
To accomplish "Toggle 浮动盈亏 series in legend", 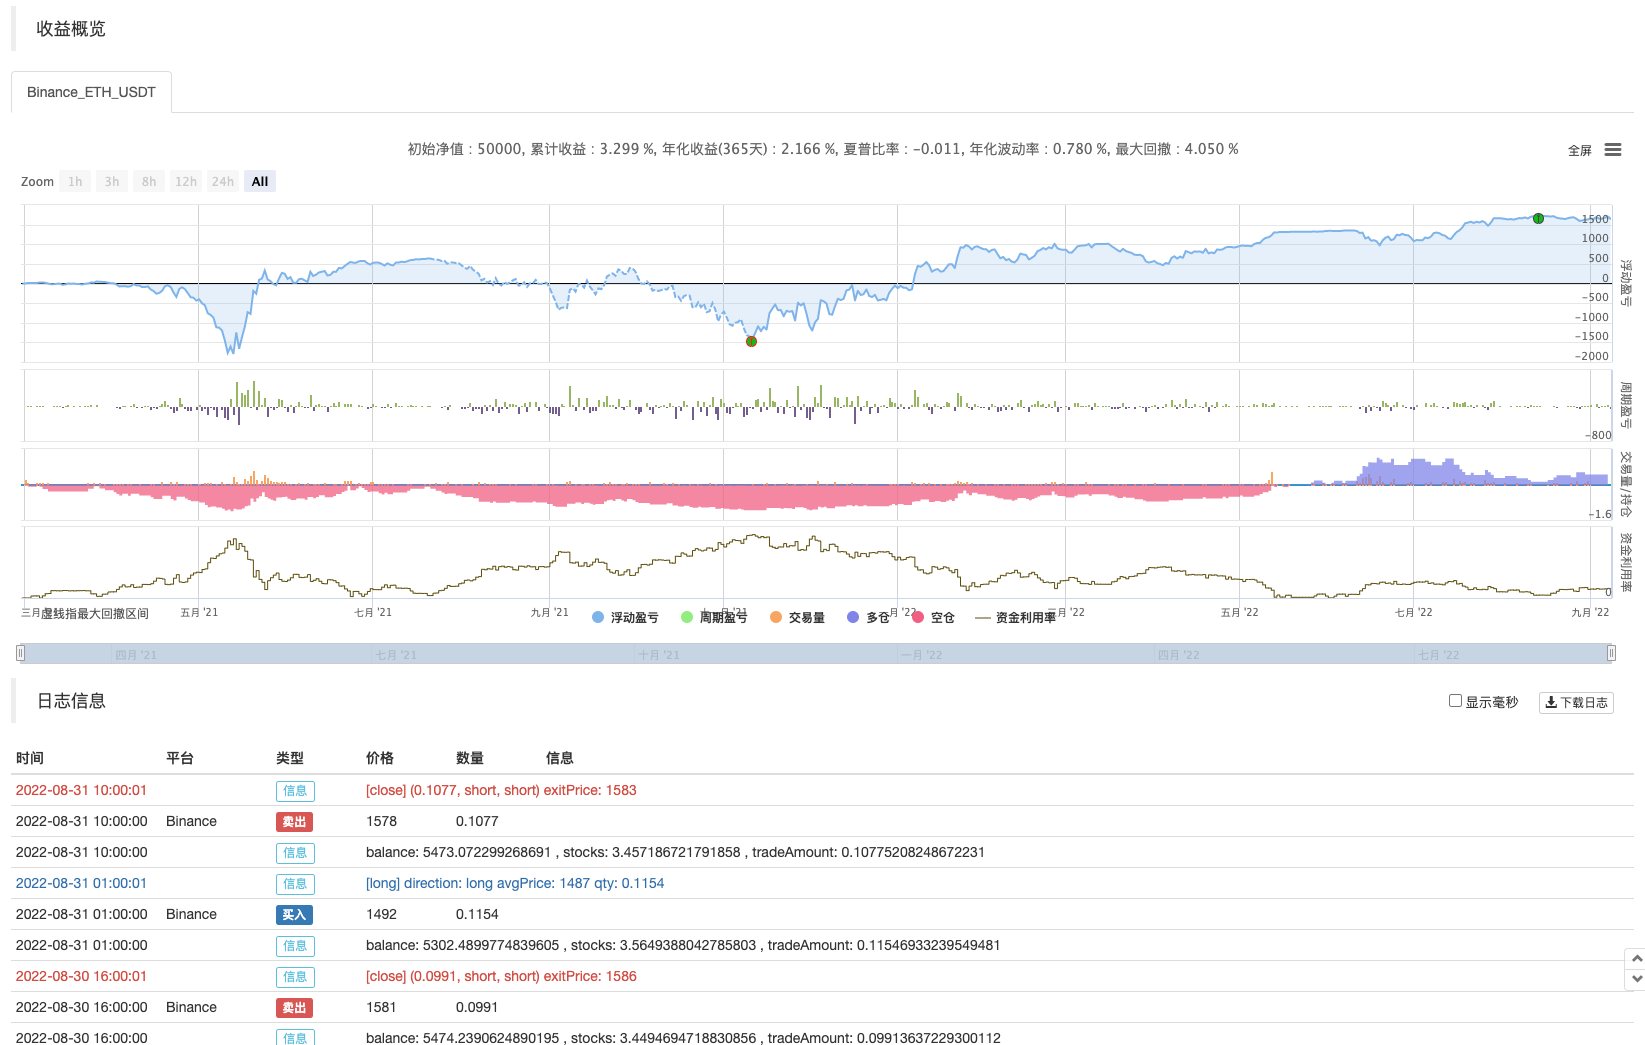I will click(x=625, y=618).
